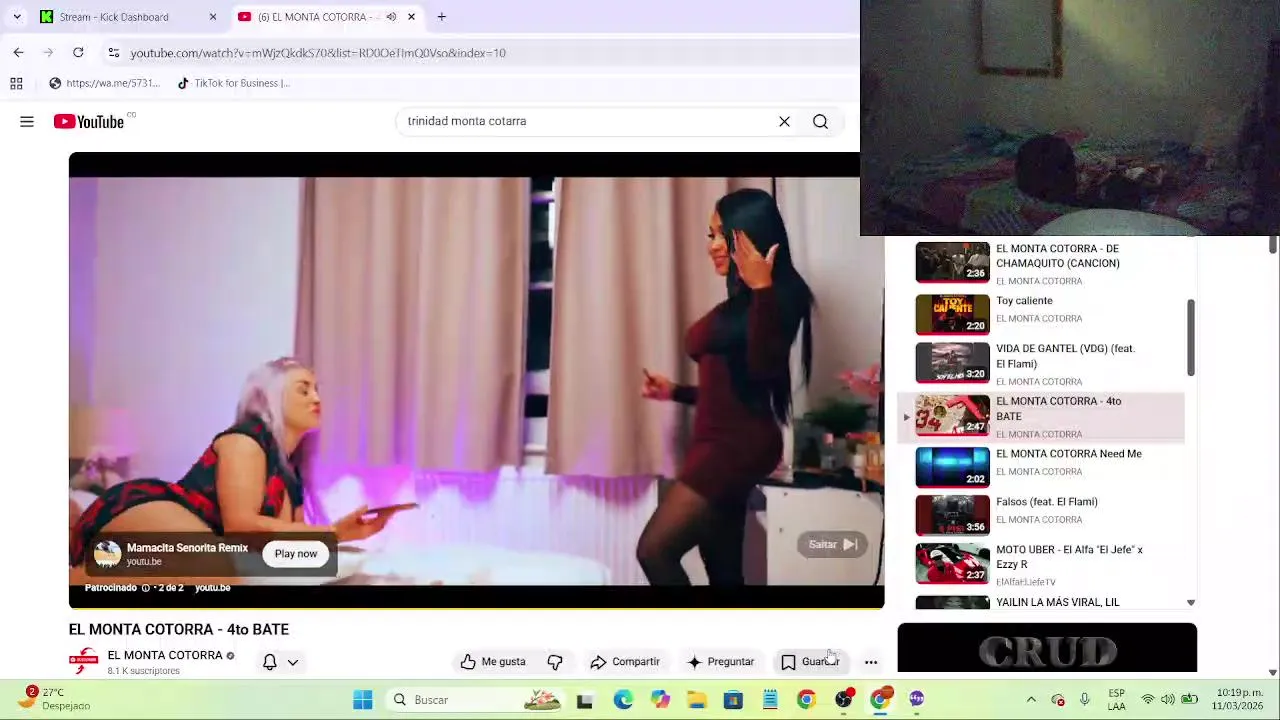Screen dimensions: 1280x720
Task: Open Copilot from the taskbar
Action: tap(660, 700)
